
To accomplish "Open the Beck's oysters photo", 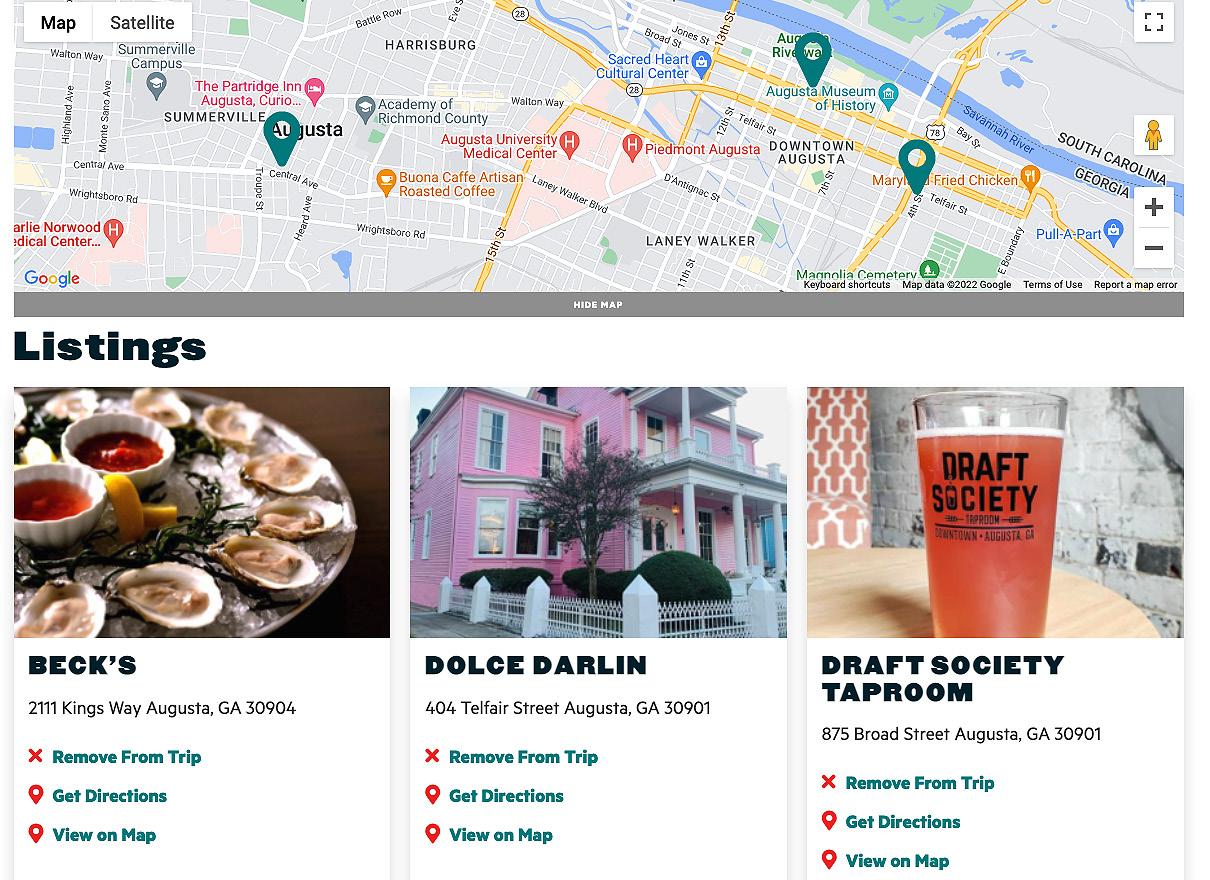I will pyautogui.click(x=202, y=512).
